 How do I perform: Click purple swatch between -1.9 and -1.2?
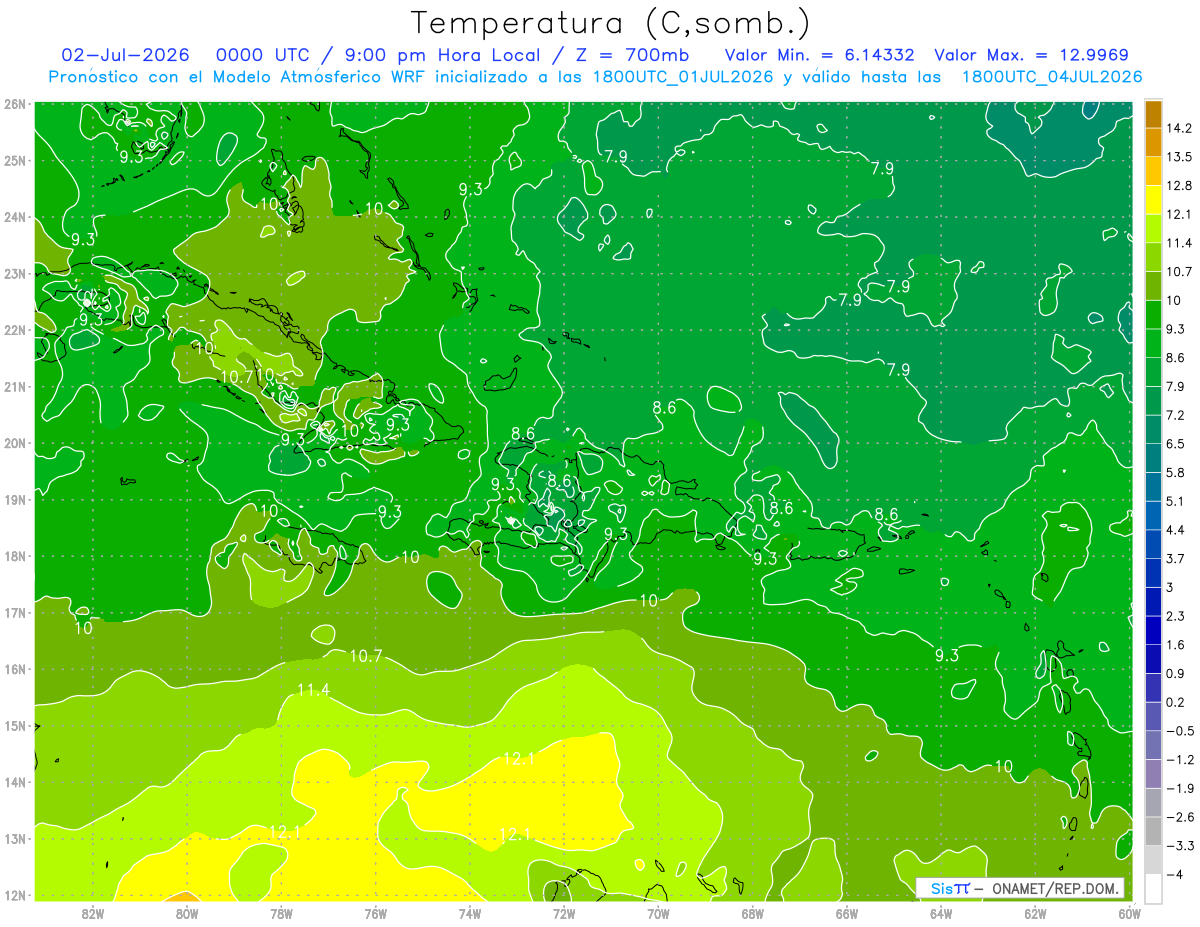[x=1153, y=774]
